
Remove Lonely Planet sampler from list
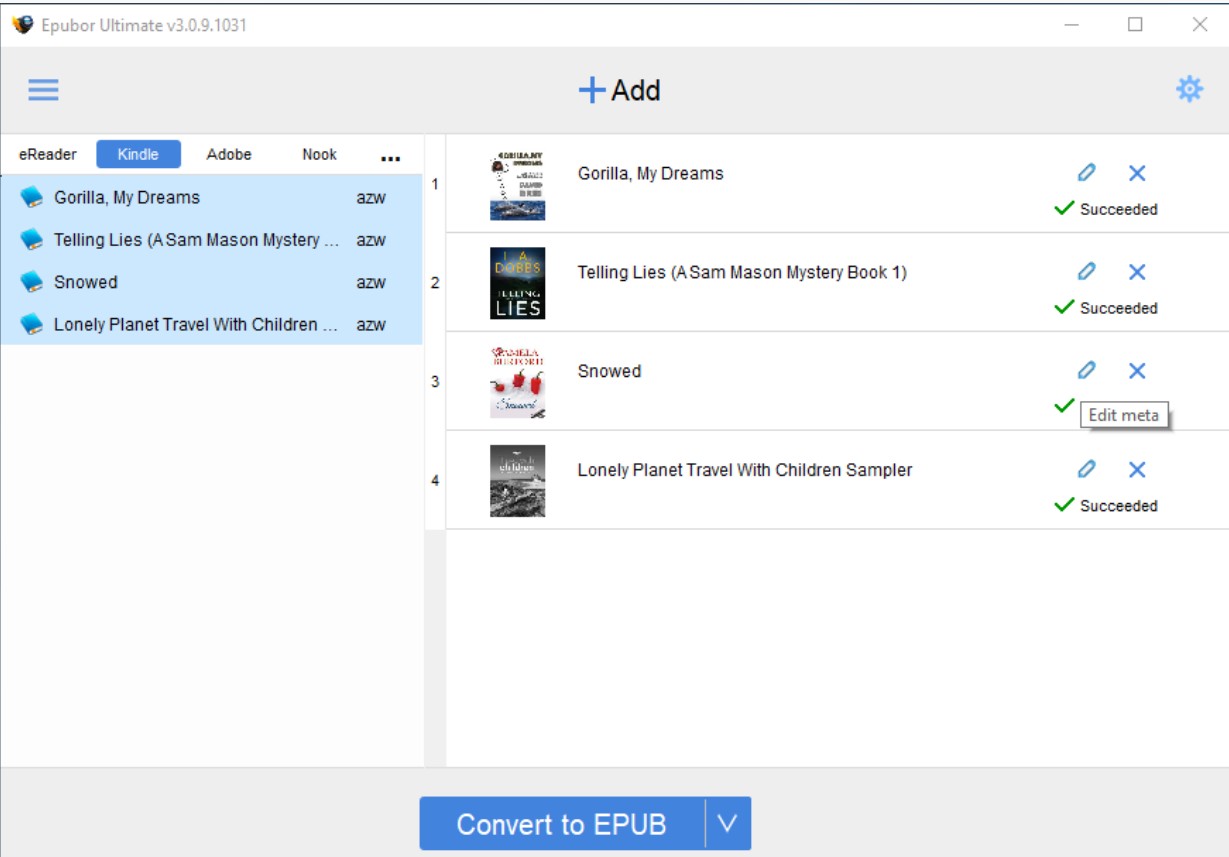point(1137,470)
